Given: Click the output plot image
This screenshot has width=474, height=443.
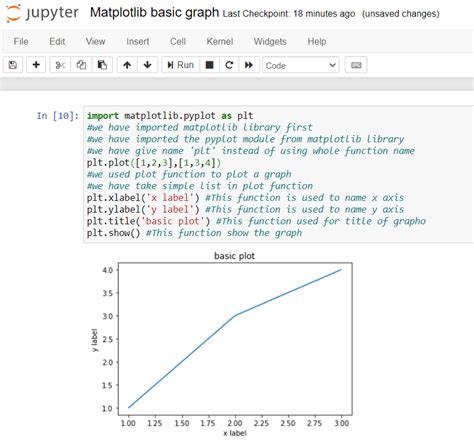Looking at the screenshot, I should [222, 344].
